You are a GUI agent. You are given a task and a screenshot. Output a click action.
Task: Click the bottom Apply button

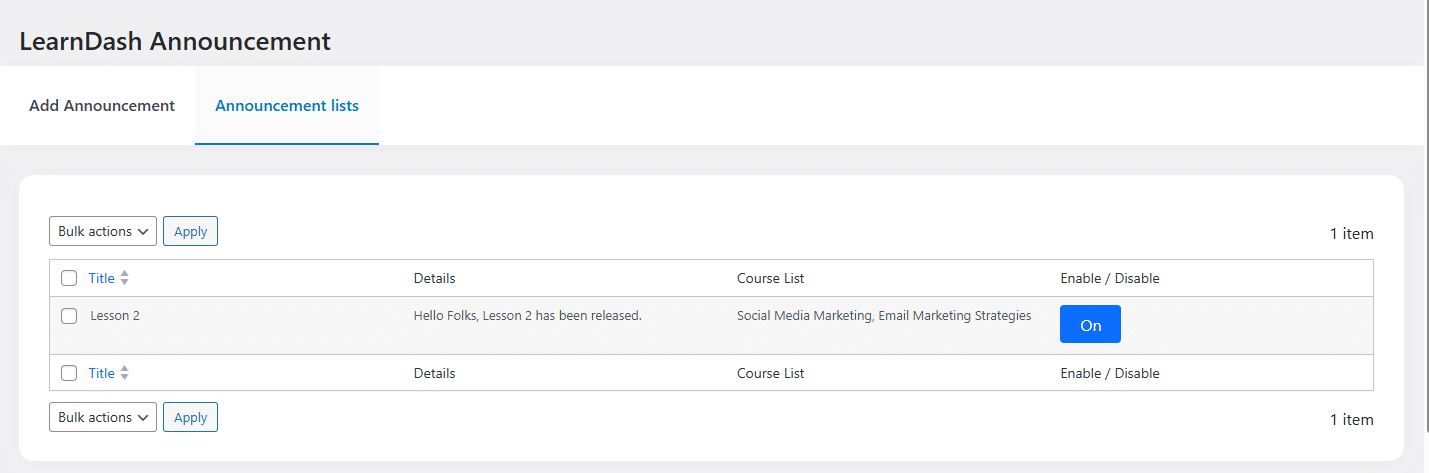coord(190,417)
